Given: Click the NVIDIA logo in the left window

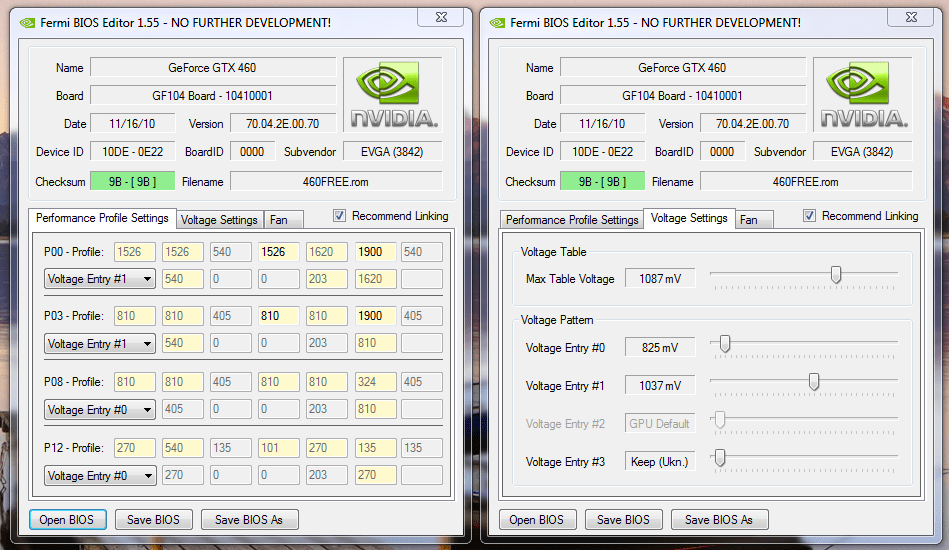Looking at the screenshot, I should coord(394,94).
